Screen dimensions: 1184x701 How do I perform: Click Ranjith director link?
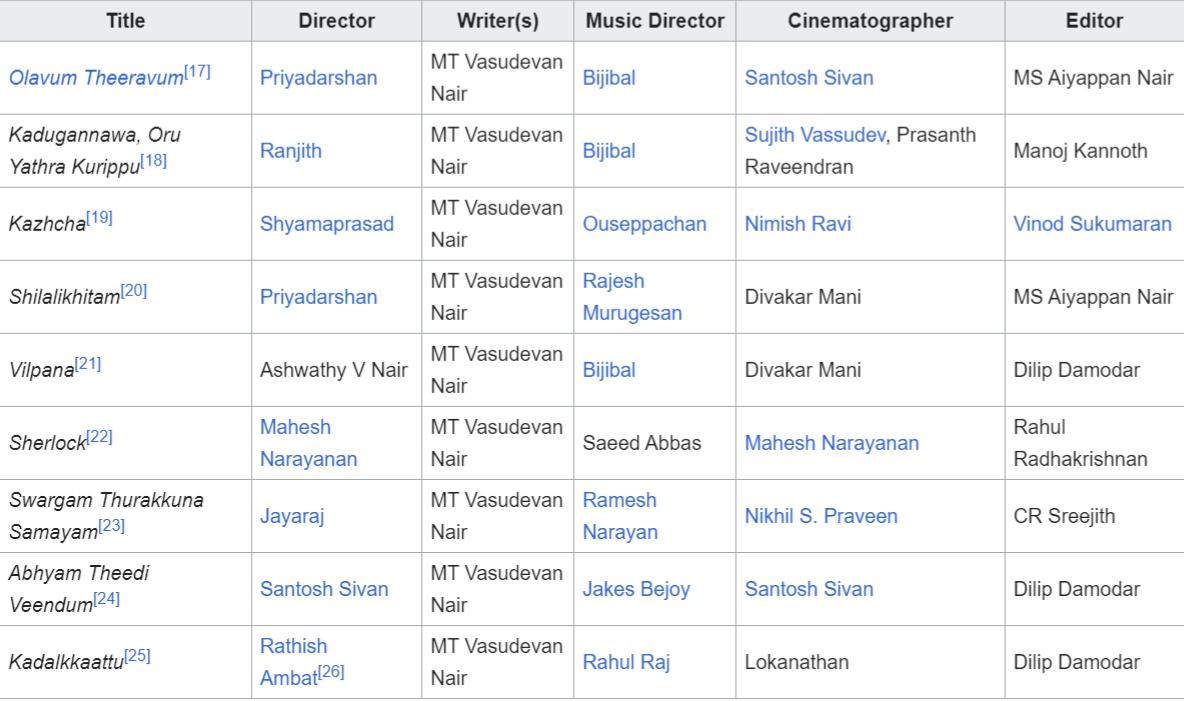(x=291, y=151)
